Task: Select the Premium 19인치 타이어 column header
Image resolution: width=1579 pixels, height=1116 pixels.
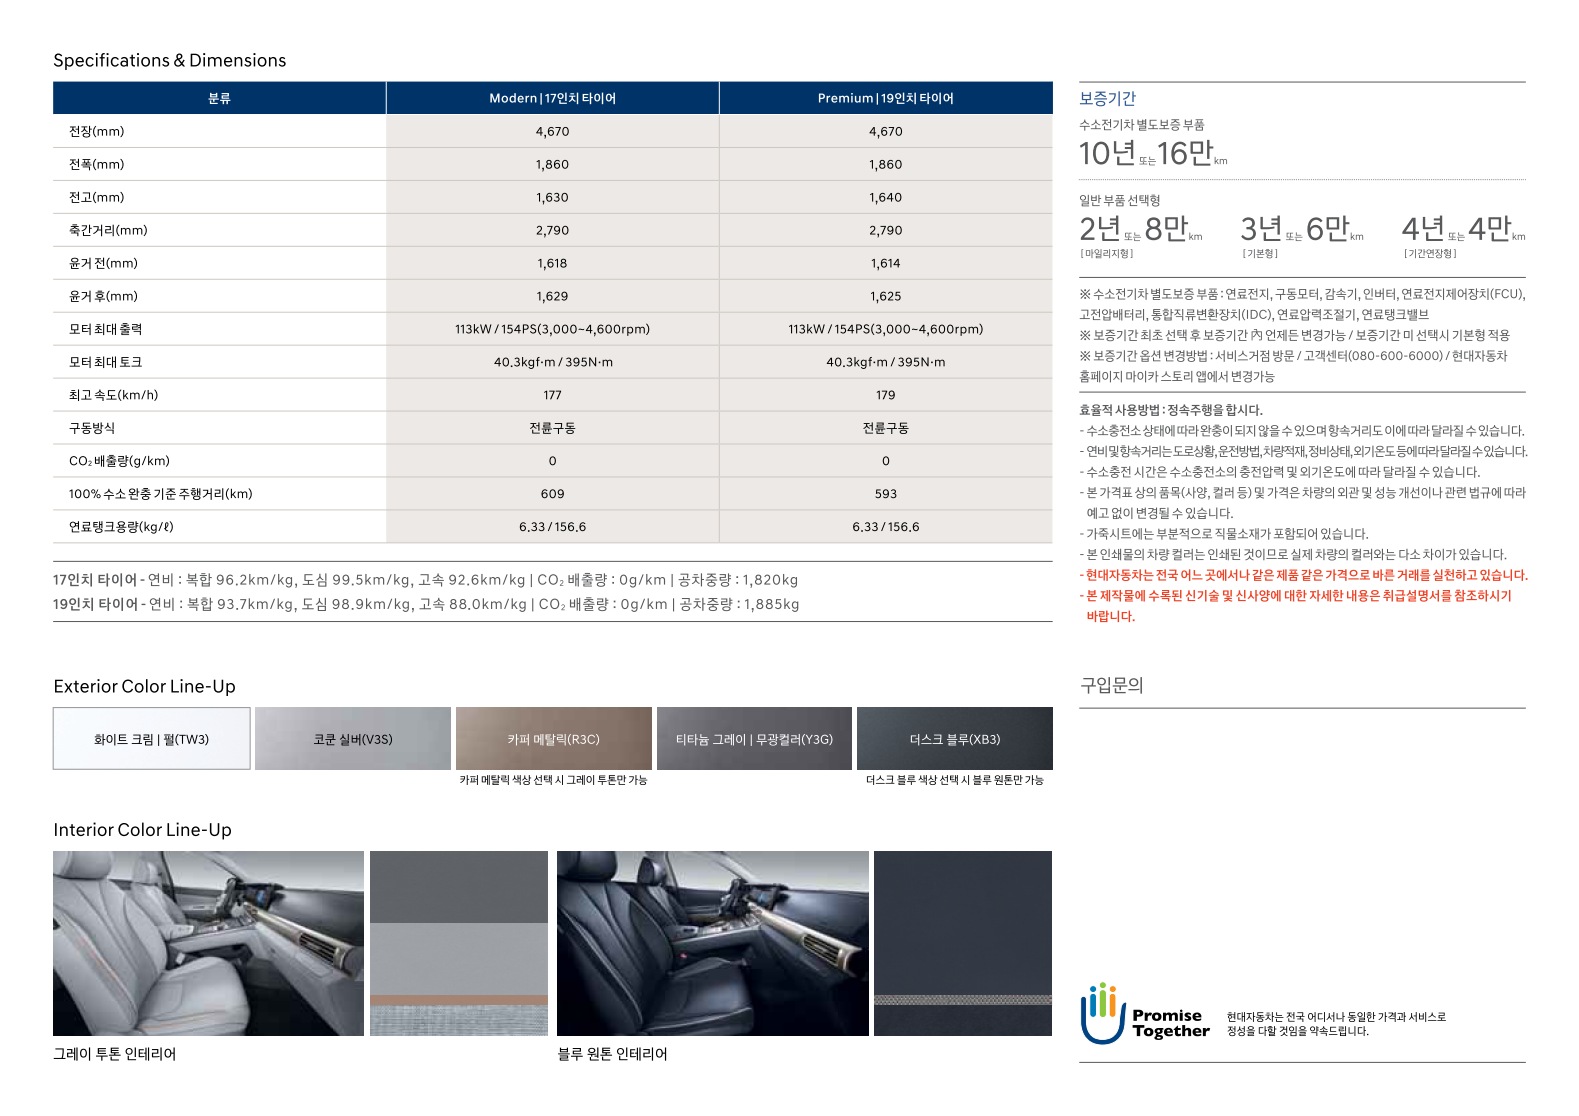Action: (885, 98)
